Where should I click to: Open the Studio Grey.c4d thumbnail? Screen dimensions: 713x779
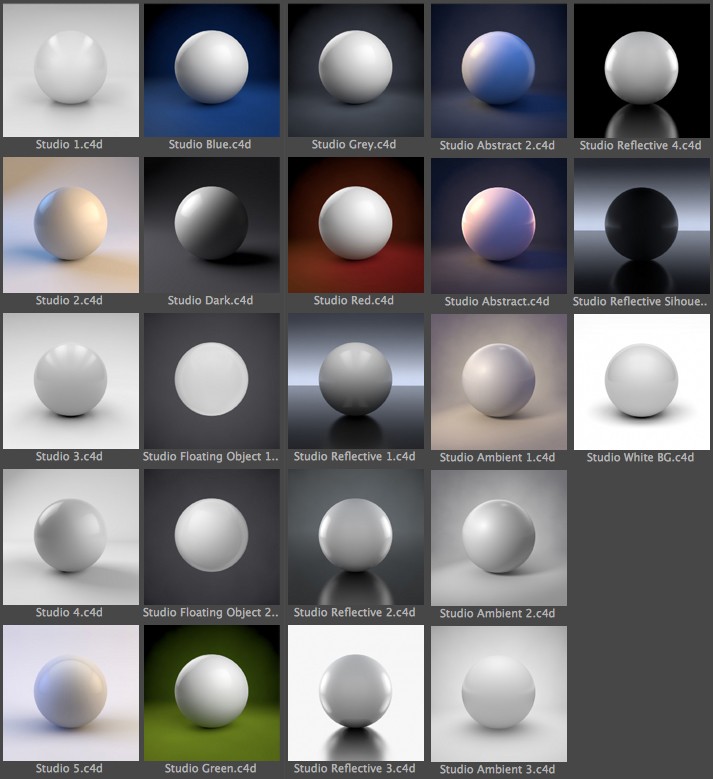point(356,71)
